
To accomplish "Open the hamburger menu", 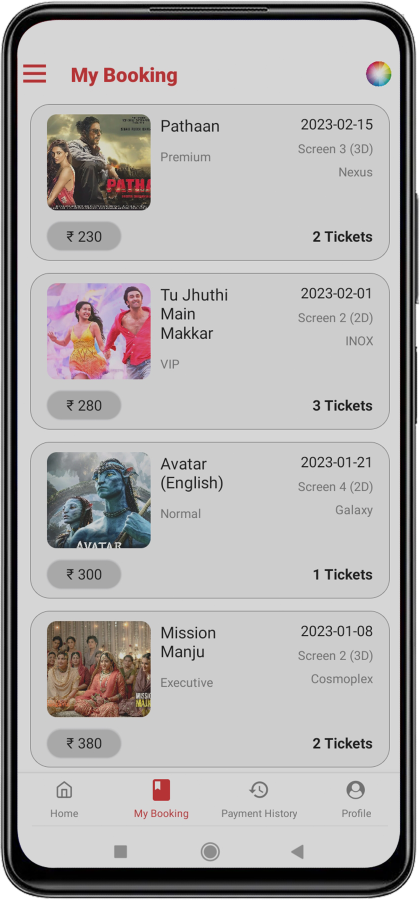I will click(34, 74).
